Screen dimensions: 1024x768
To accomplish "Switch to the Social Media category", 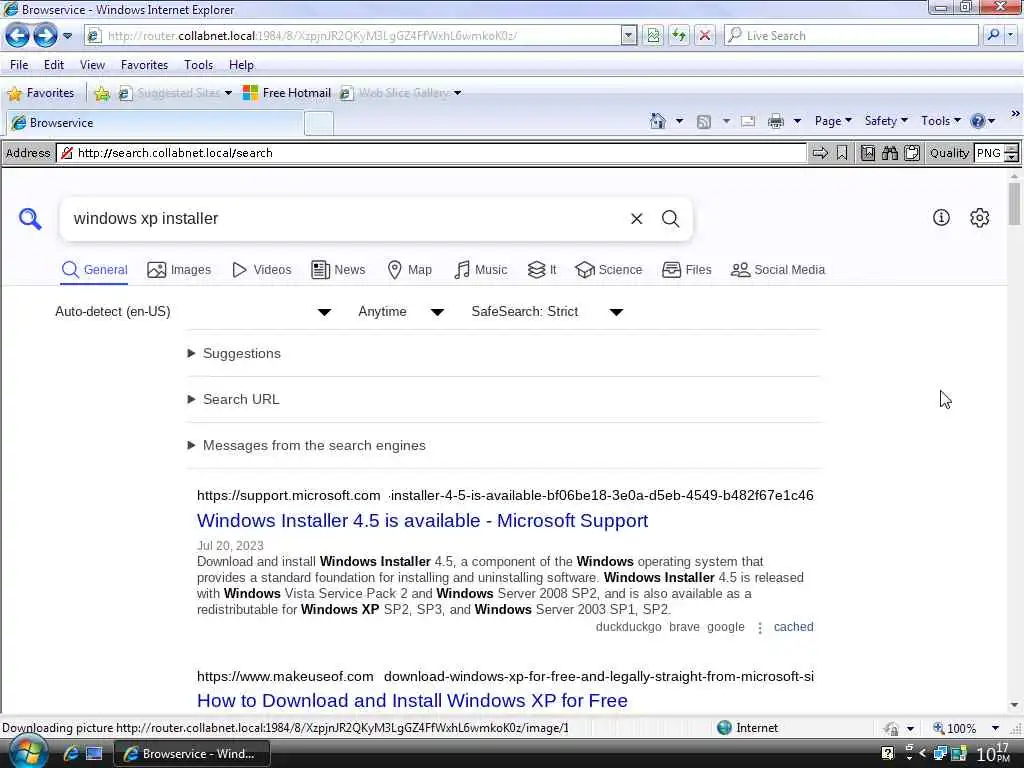I will (x=778, y=270).
